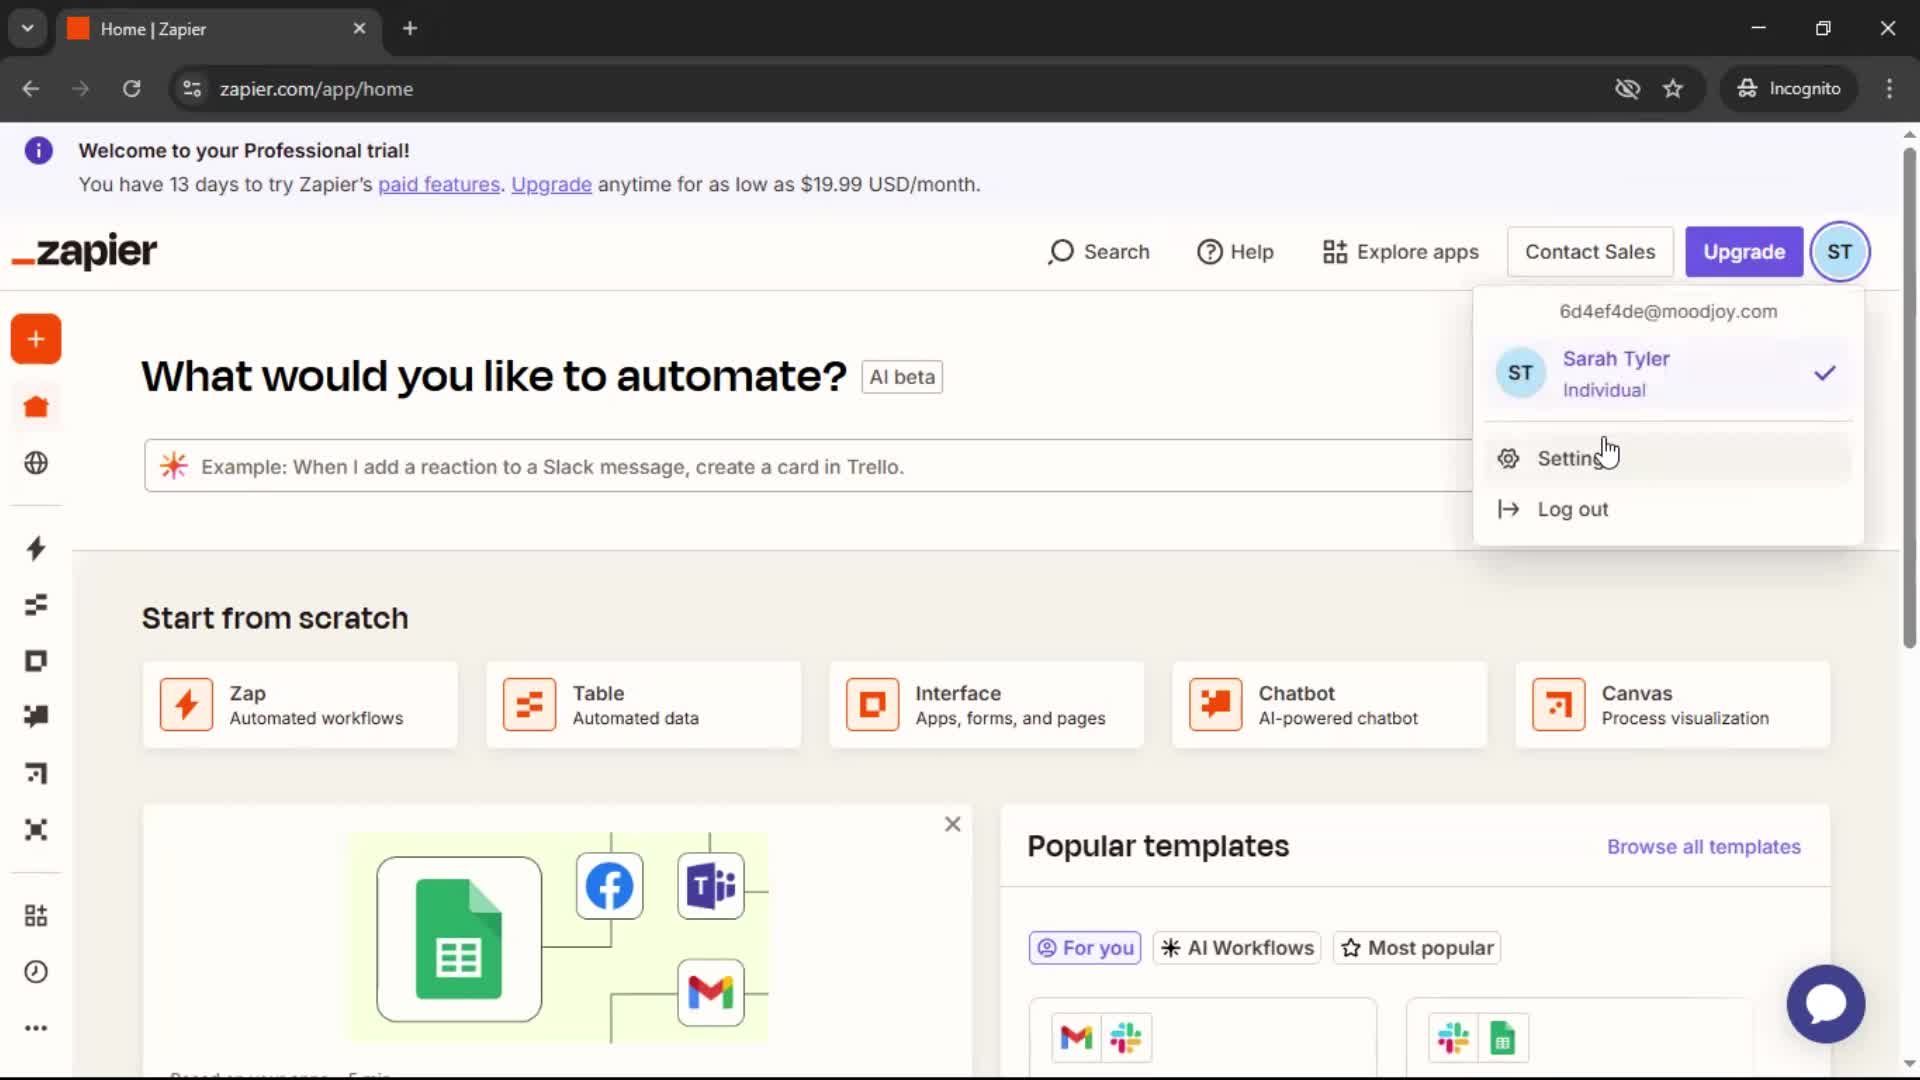The width and height of the screenshot is (1920, 1080).
Task: Click the AI beta badge
Action: pyautogui.click(x=902, y=377)
